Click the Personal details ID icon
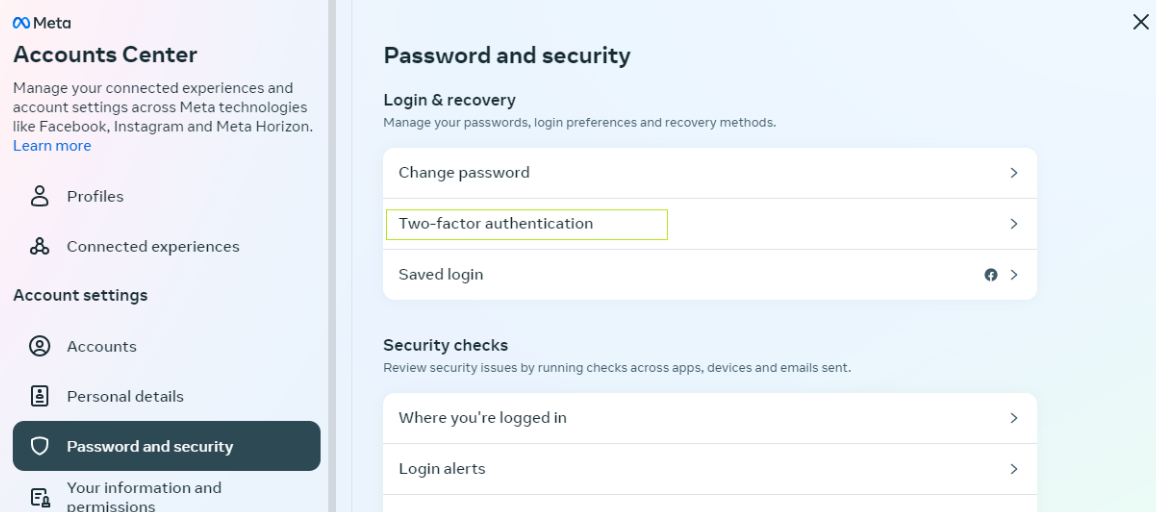Screen dimensions: 1156x512 [x=40, y=396]
